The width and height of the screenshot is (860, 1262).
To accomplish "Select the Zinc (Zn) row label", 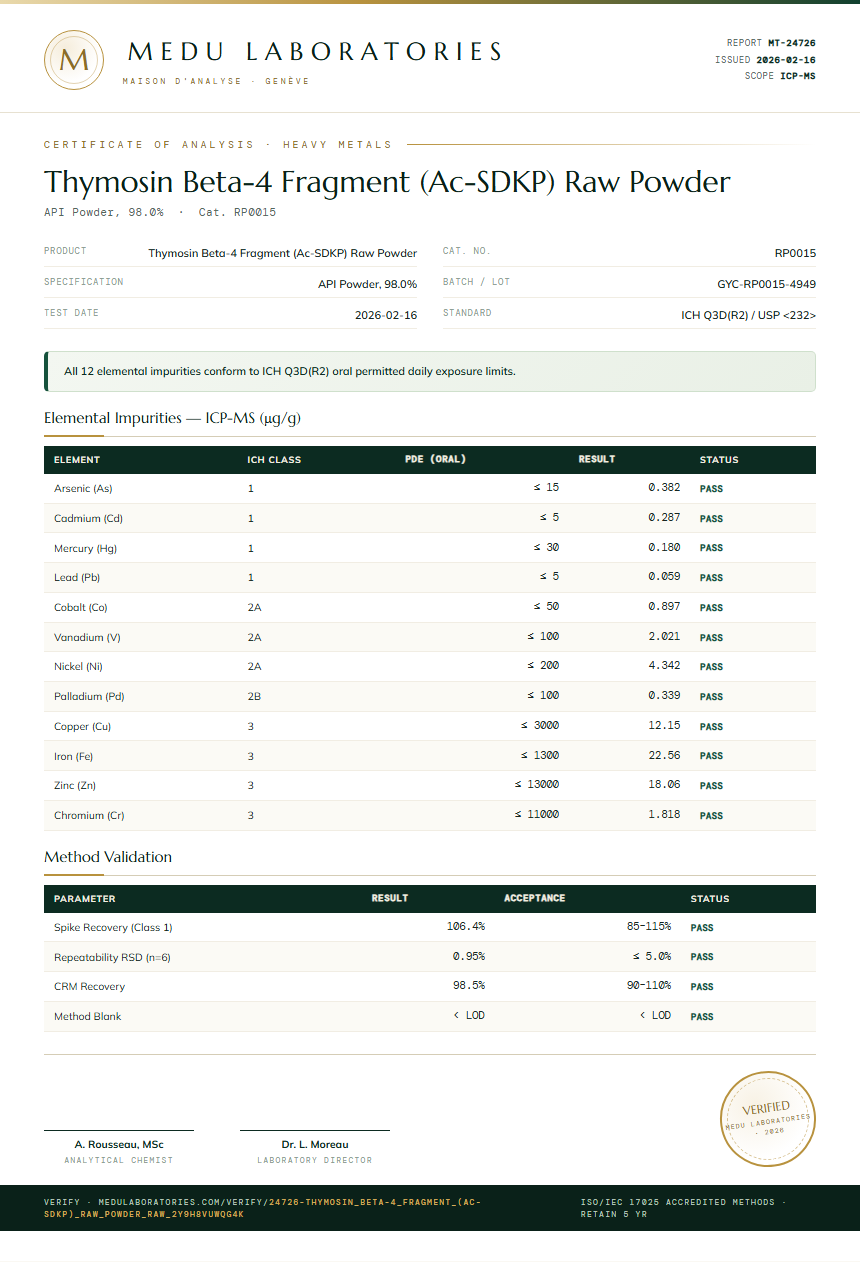I will tap(75, 786).
